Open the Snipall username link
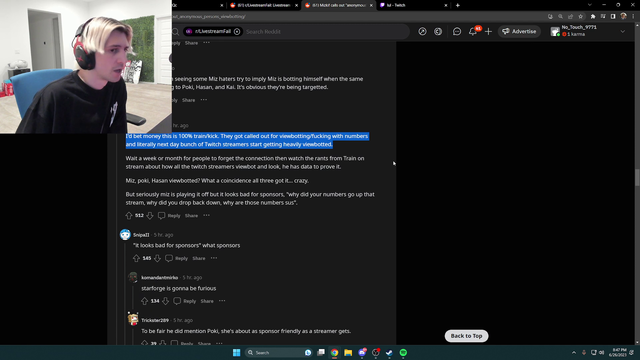 141,235
